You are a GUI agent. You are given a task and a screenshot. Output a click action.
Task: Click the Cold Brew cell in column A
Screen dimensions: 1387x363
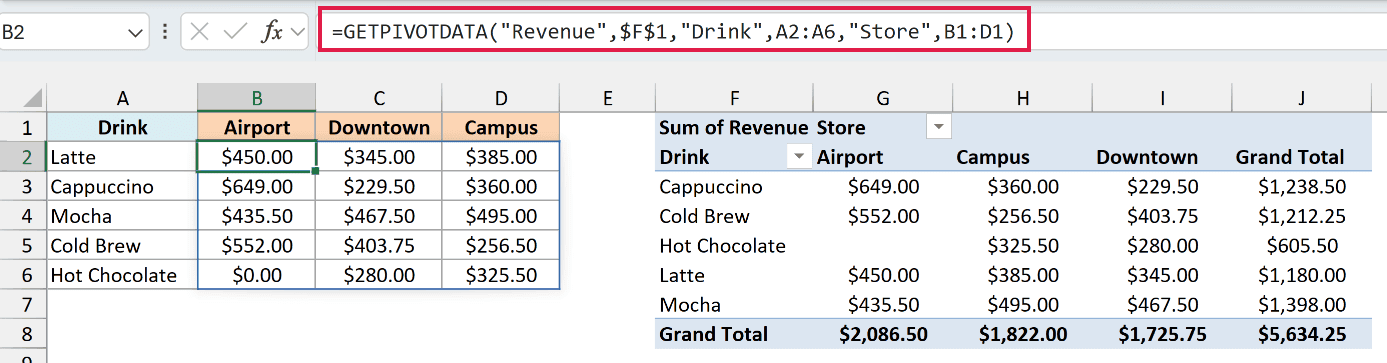tap(123, 246)
